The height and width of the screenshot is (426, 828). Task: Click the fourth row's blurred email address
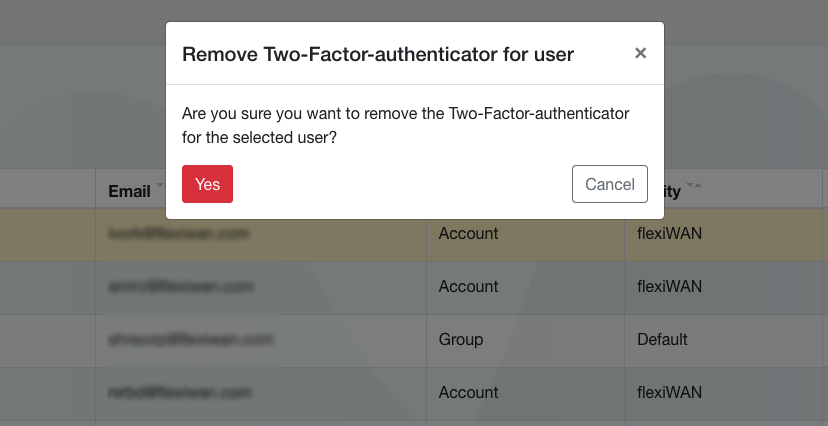(179, 393)
